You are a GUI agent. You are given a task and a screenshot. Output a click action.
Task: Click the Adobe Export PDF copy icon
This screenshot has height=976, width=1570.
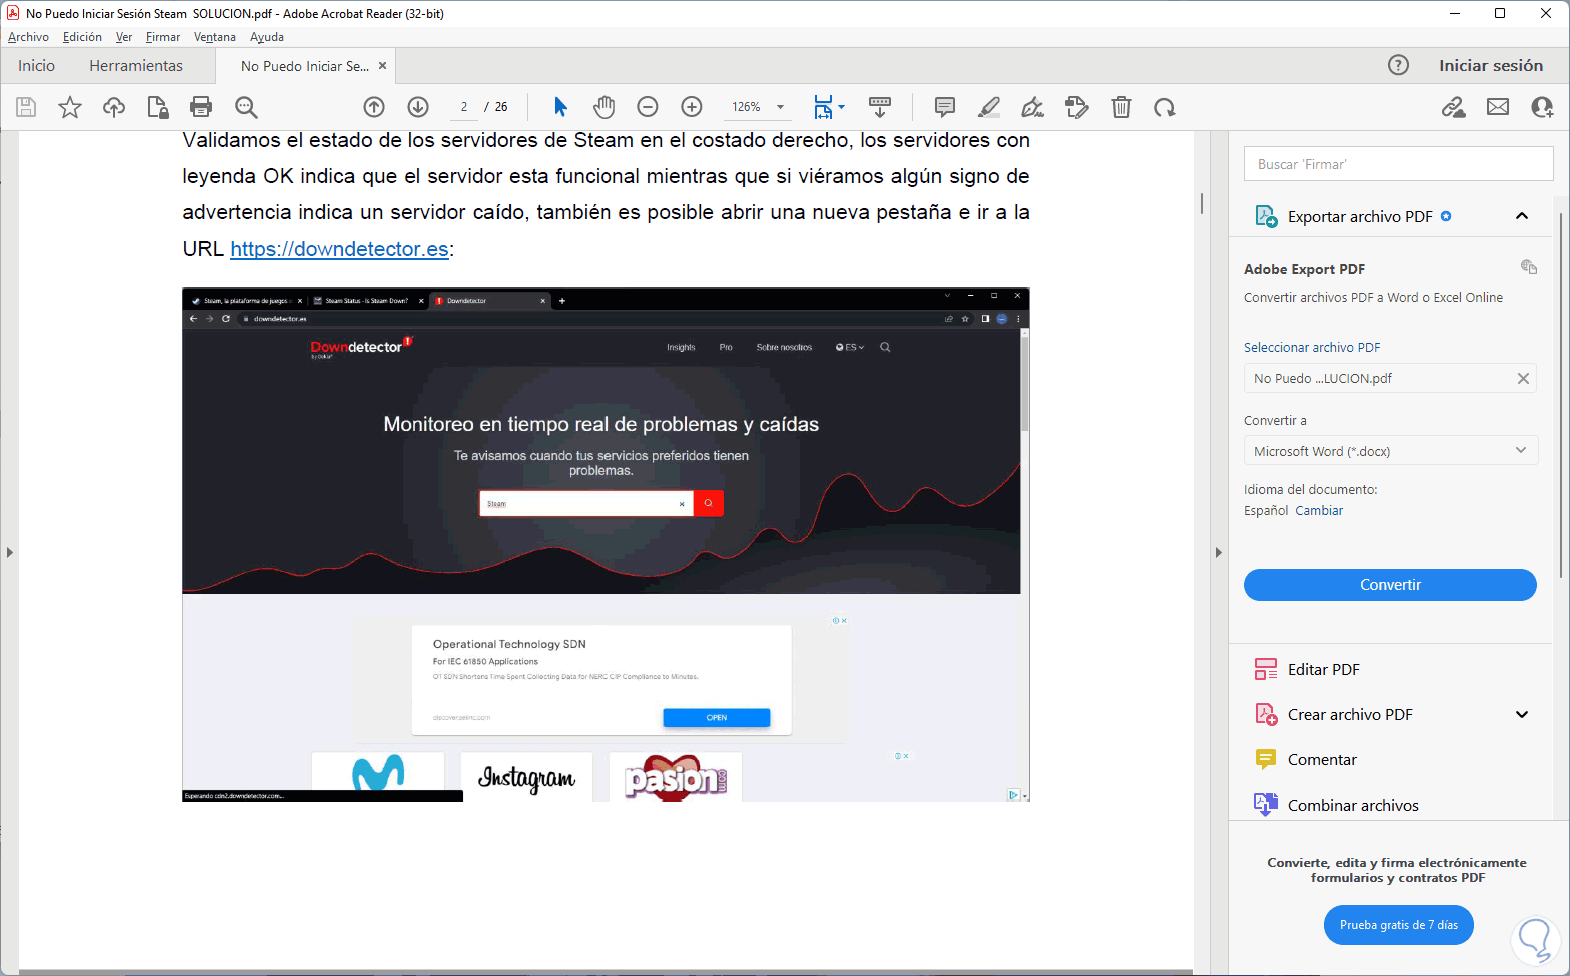(1528, 267)
